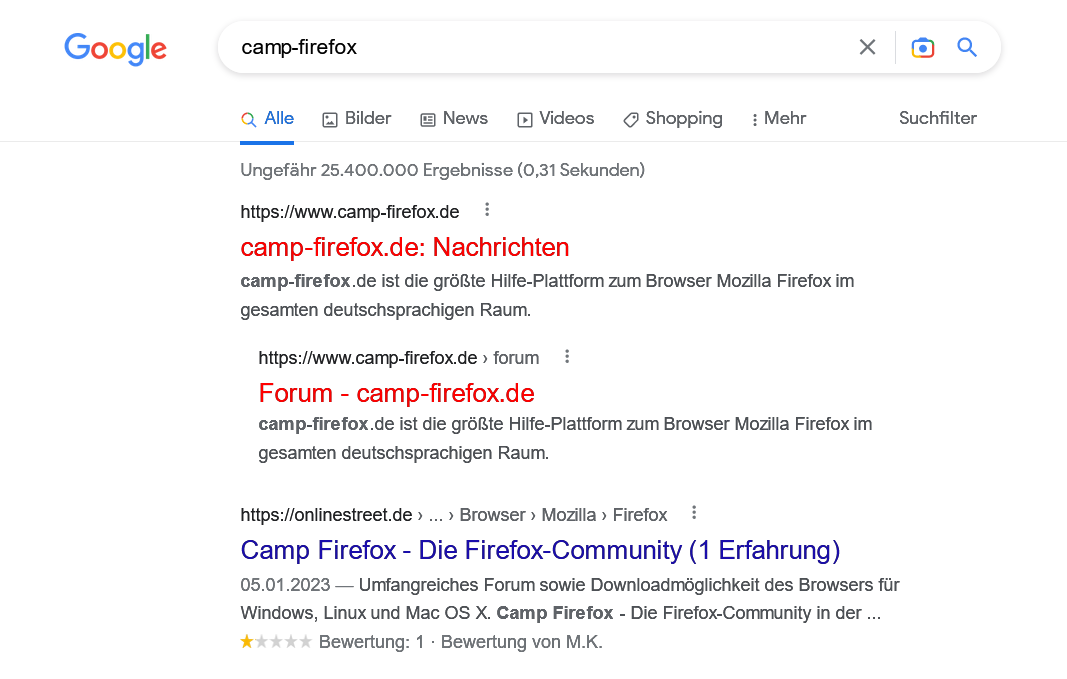Image resolution: width=1067 pixels, height=679 pixels.
Task: Click the Google logo
Action: [x=116, y=48]
